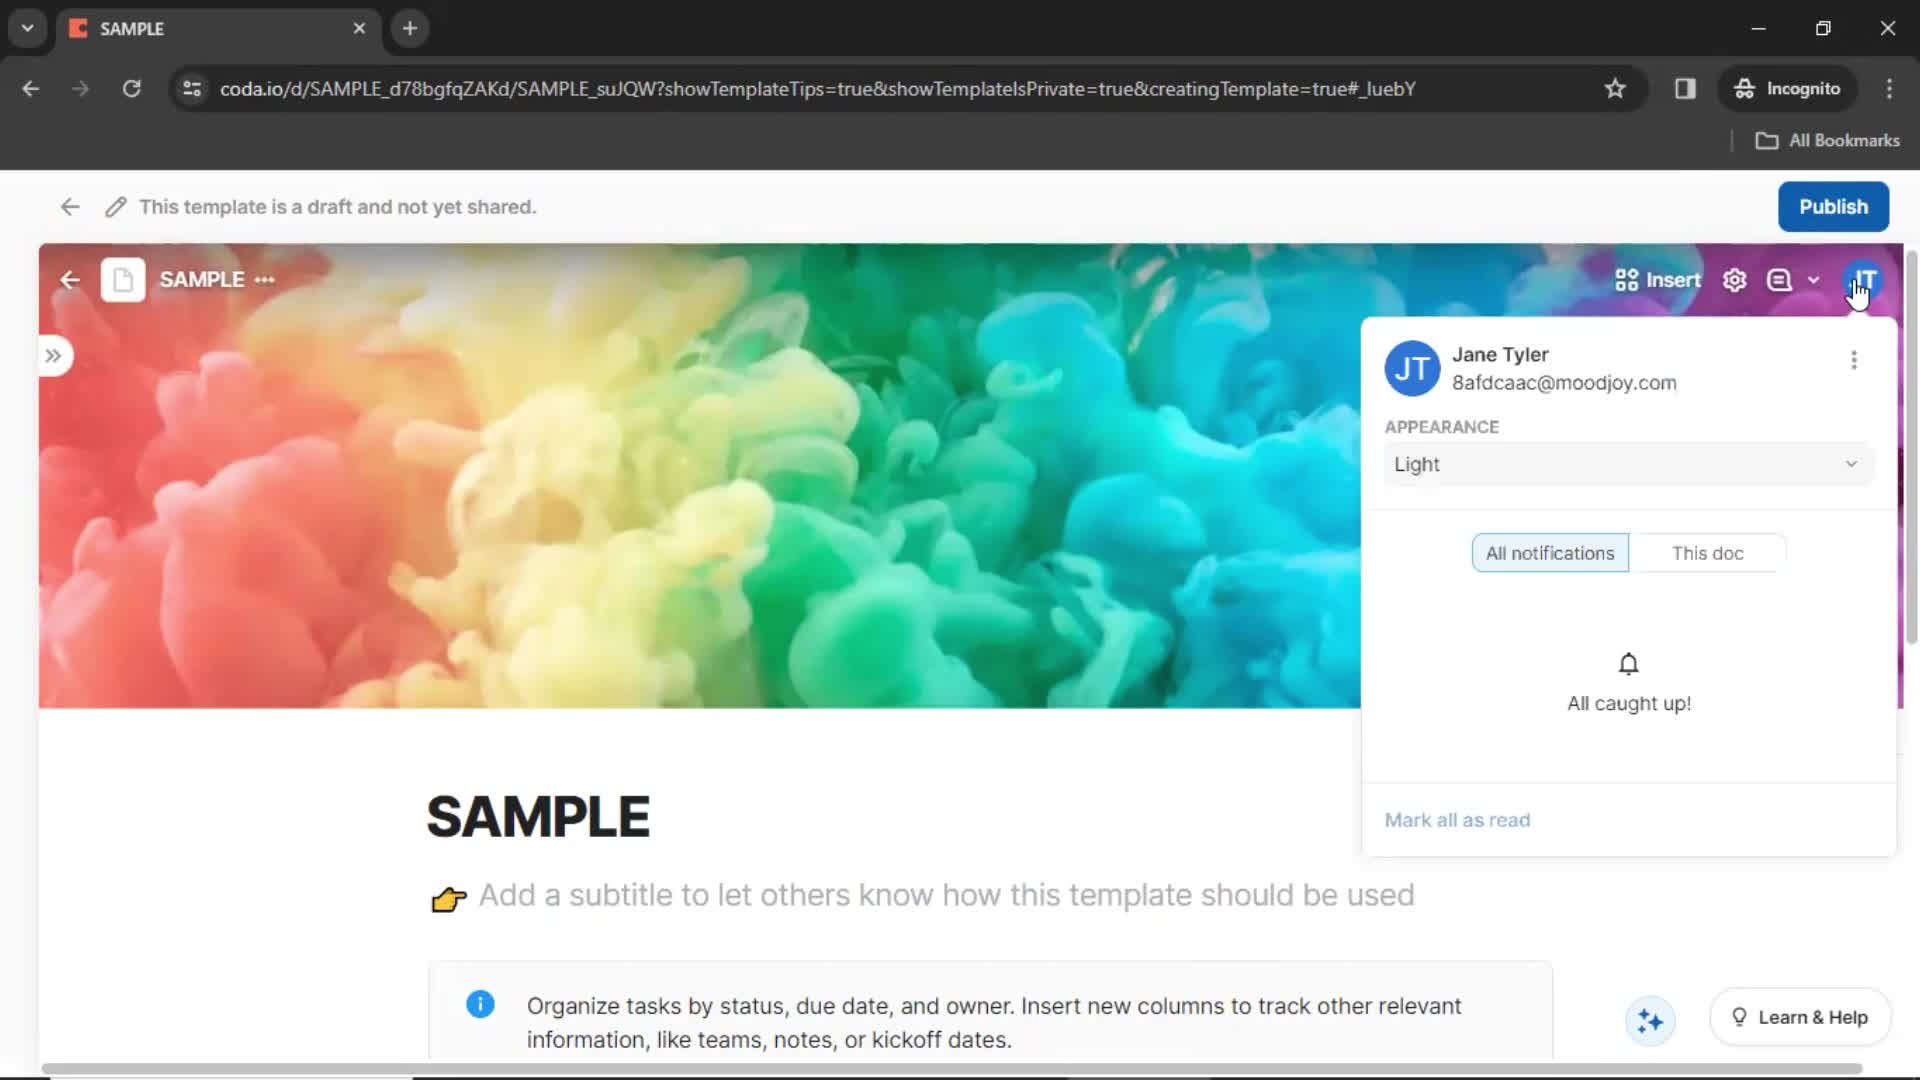Switch to All notifications tab
The height and width of the screenshot is (1080, 1920).
(1549, 553)
